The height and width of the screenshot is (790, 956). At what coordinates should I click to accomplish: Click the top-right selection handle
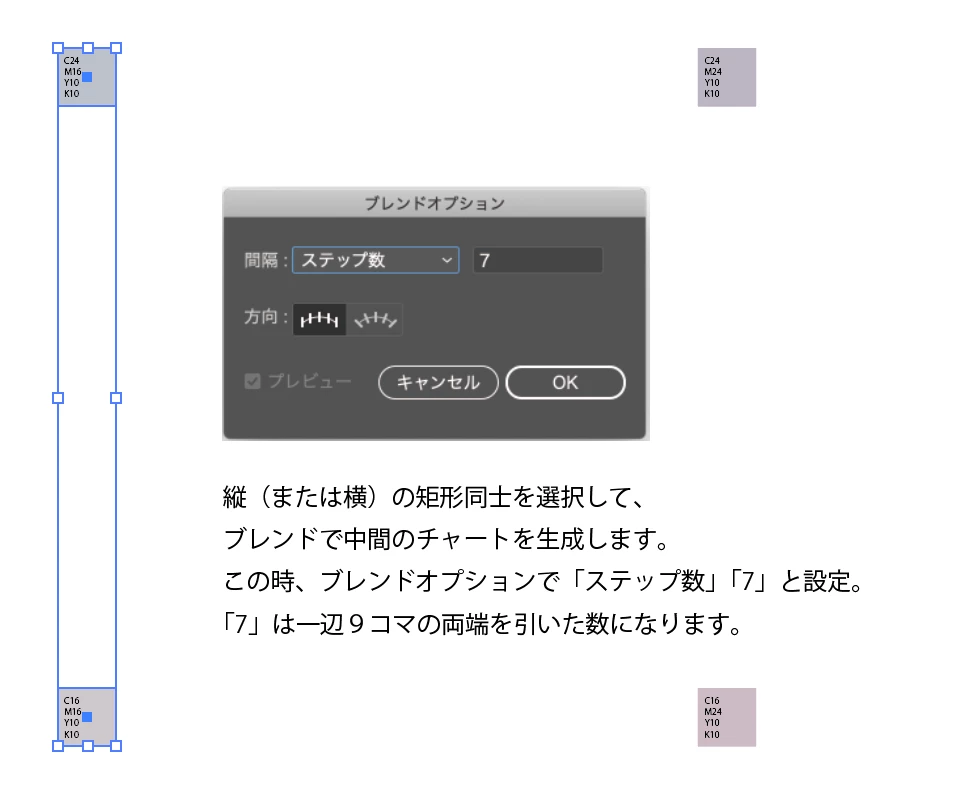(116, 48)
